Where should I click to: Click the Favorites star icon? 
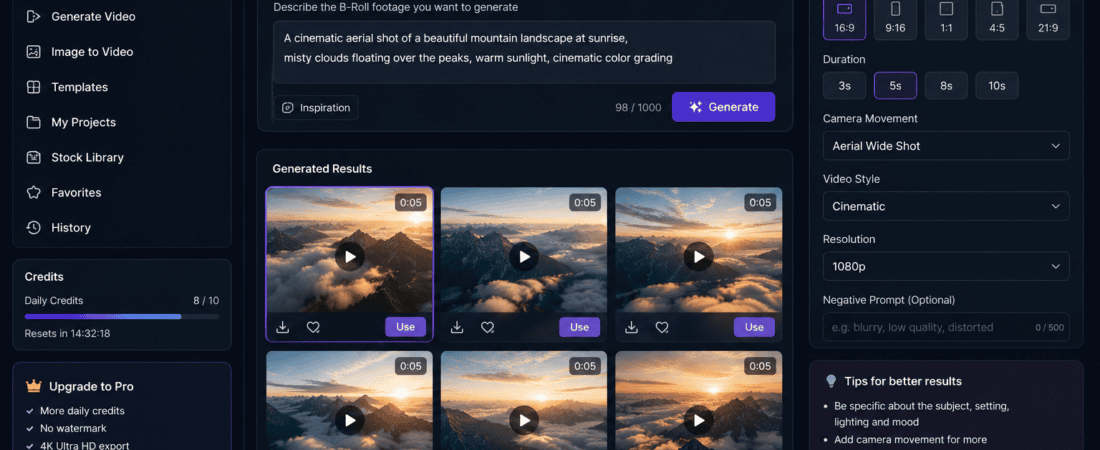33,192
